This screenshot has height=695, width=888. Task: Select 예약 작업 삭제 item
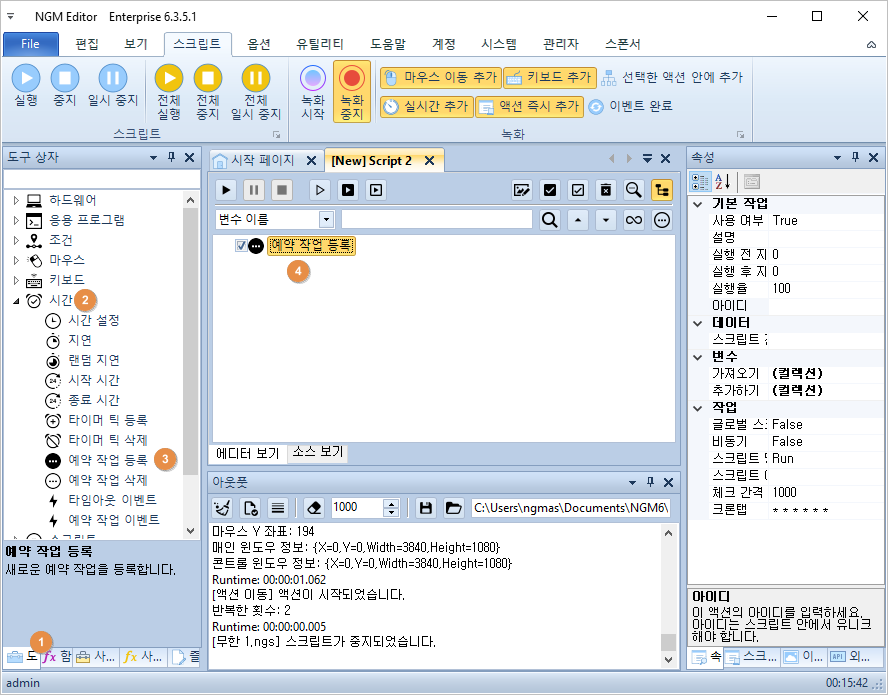(x=108, y=480)
